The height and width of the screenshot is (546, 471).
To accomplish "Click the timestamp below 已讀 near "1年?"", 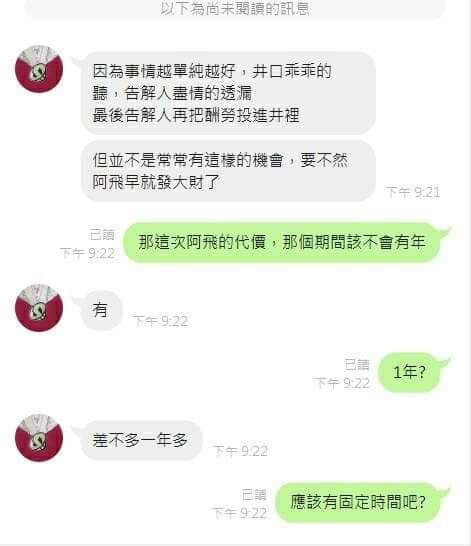I will point(342,383).
